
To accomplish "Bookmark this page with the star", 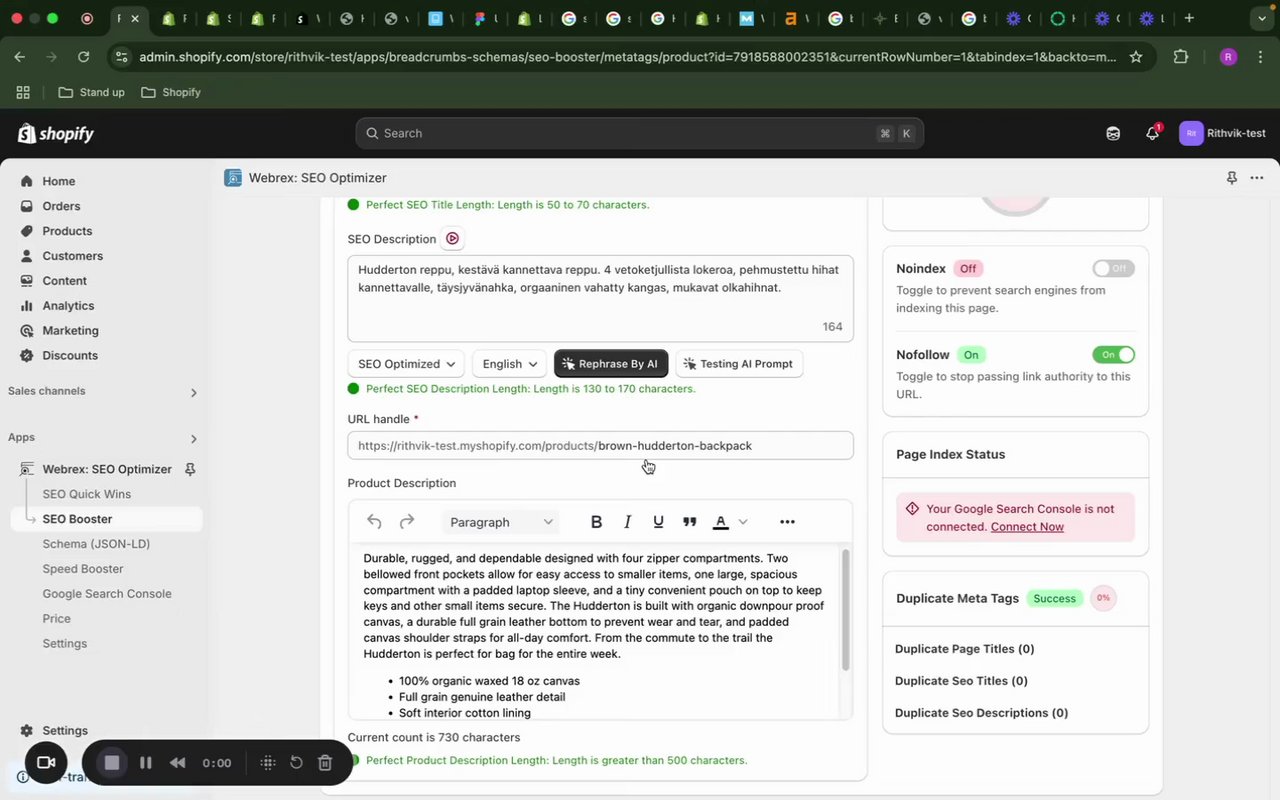I will click(x=1136, y=57).
